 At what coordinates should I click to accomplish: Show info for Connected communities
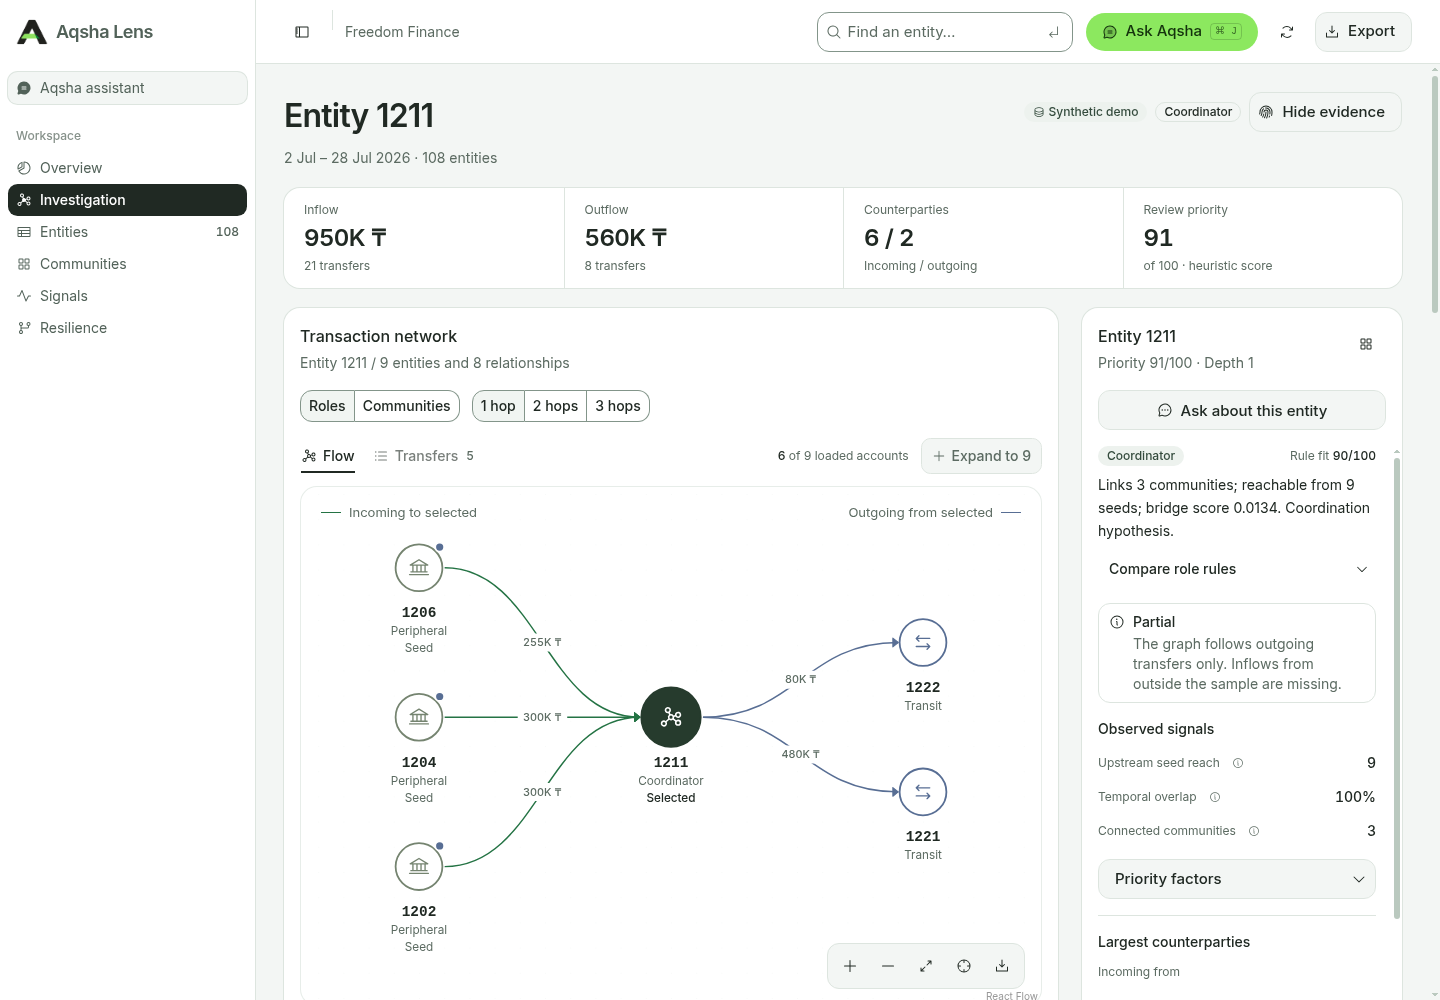tap(1254, 831)
